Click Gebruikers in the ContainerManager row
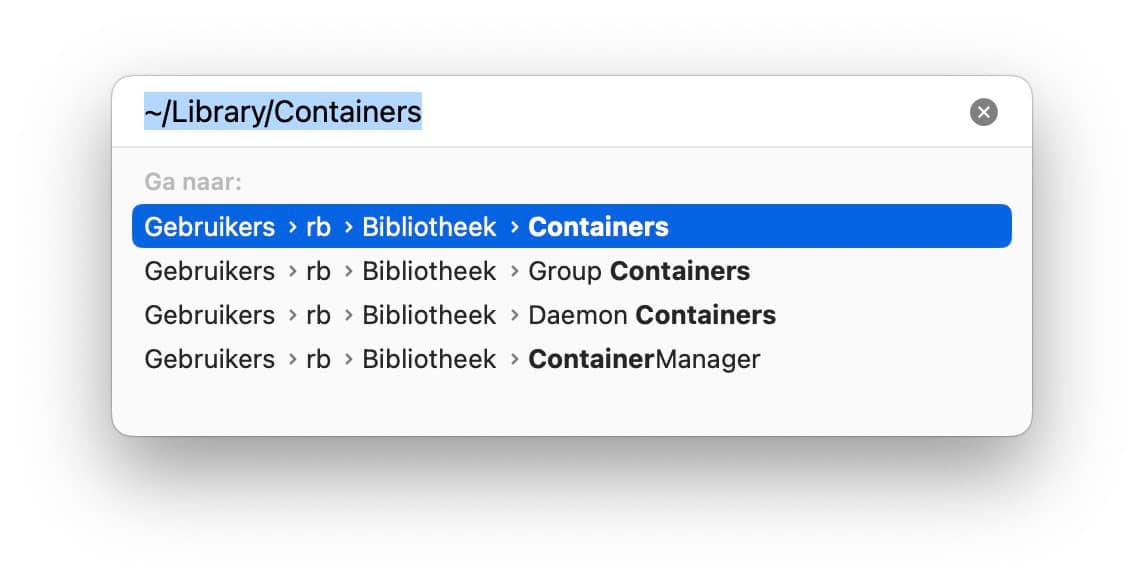 click(209, 358)
